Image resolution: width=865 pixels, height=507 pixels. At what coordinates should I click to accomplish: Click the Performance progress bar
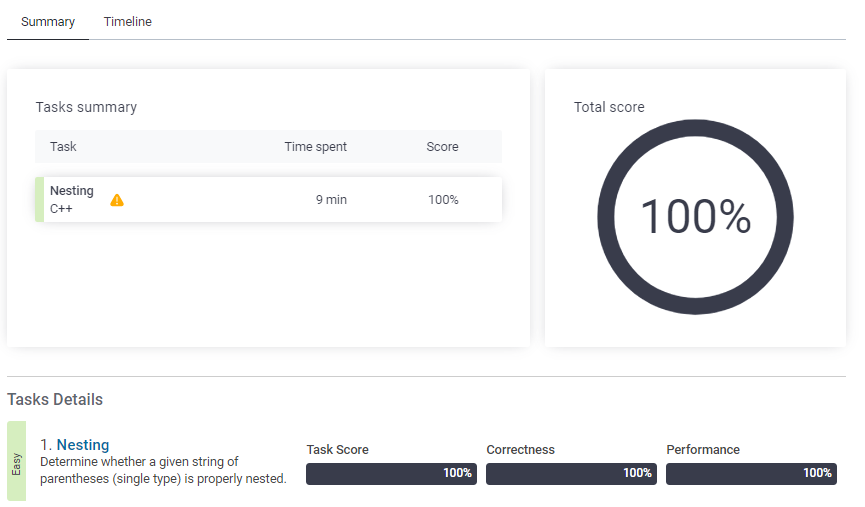751,474
